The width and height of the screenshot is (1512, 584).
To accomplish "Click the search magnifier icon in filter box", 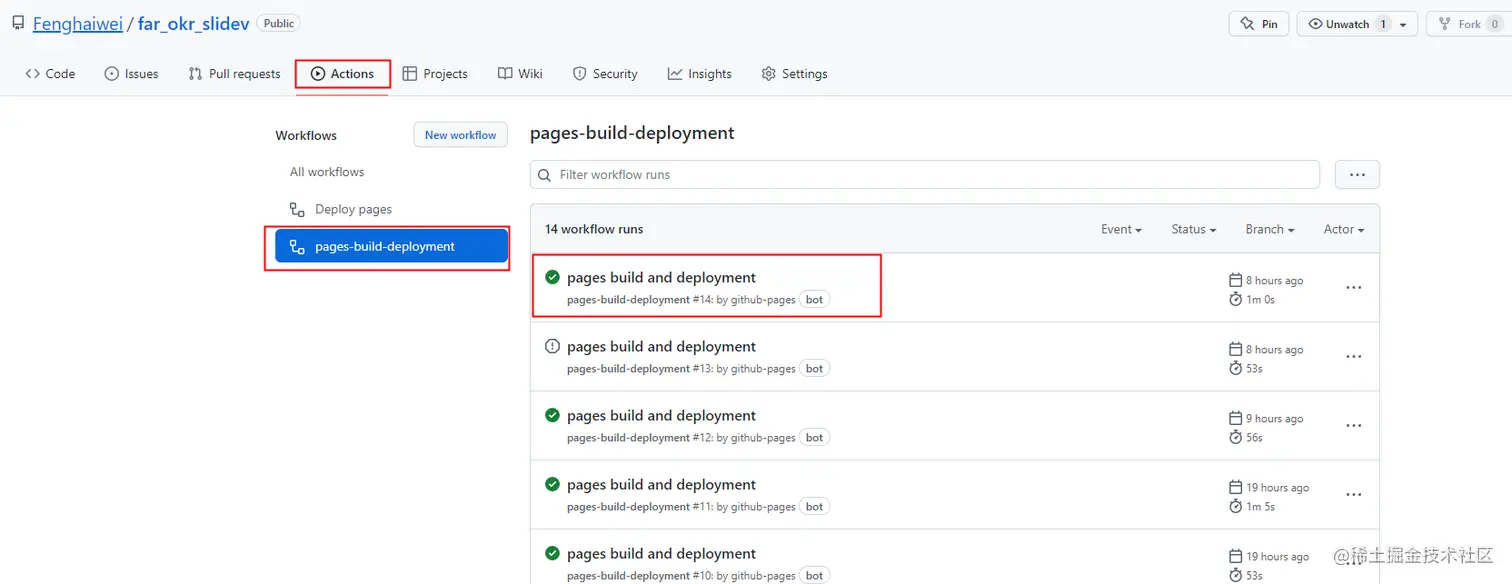I will click(545, 175).
